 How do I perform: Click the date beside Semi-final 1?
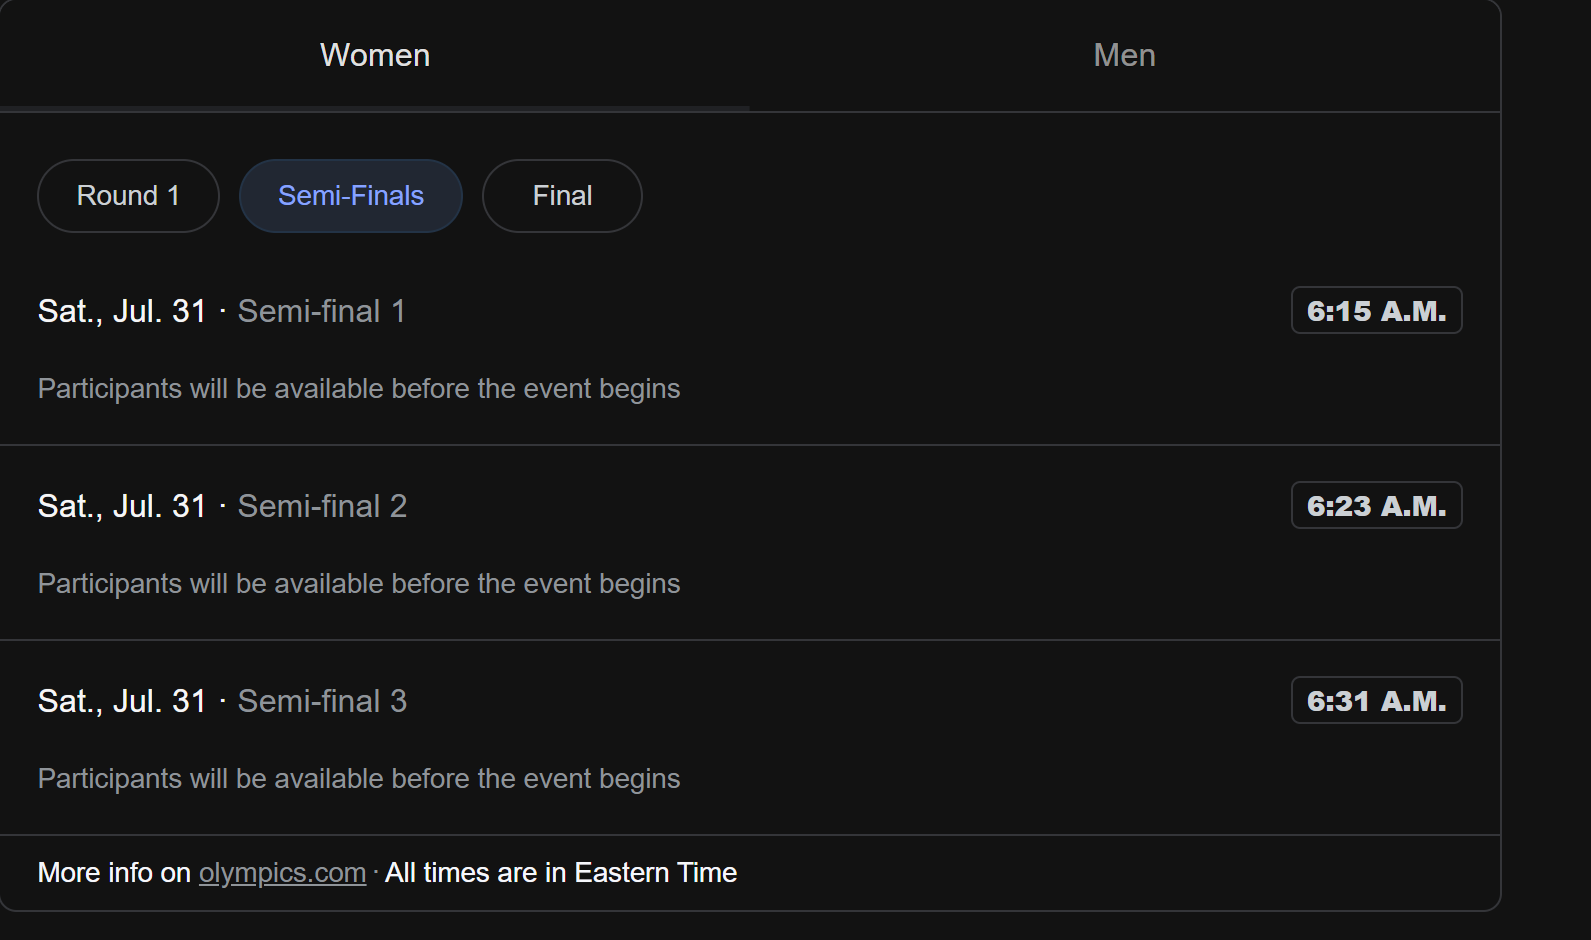pyautogui.click(x=122, y=311)
